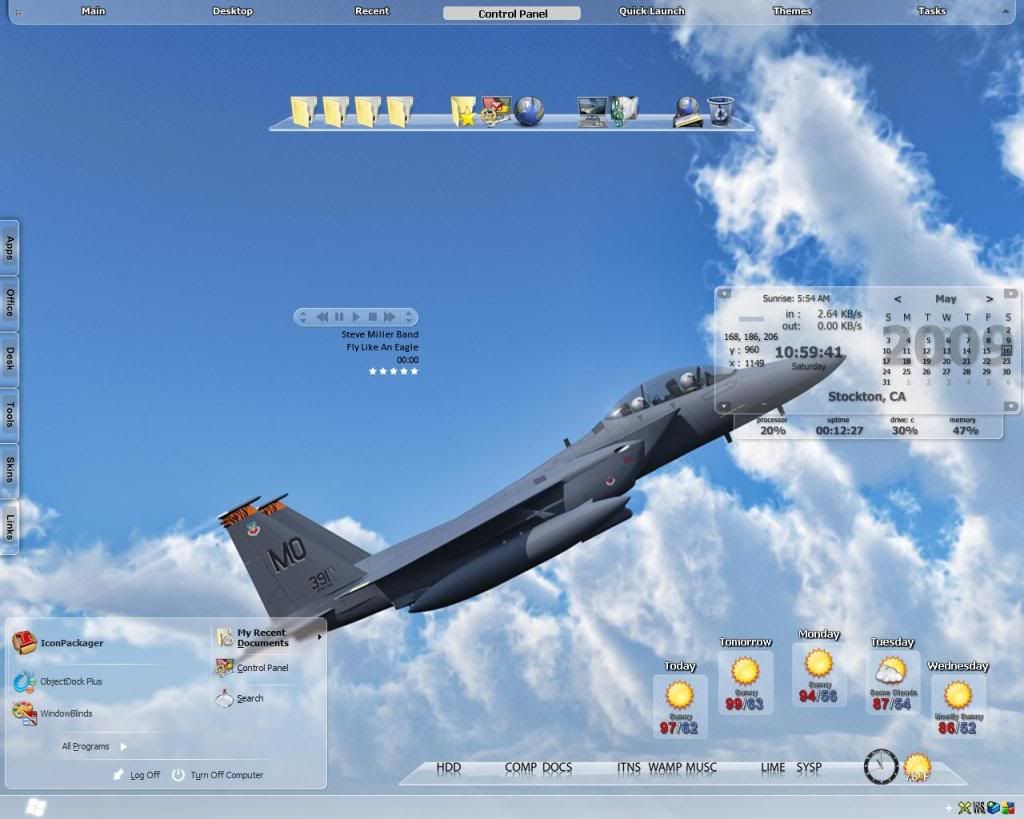The height and width of the screenshot is (819, 1024).
Task: Click Turn Off Computer button
Action: click(x=217, y=775)
